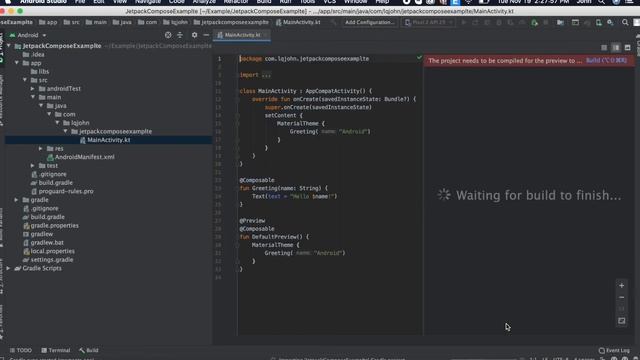Open the Terminal tool window
Screen dimensions: 640x360
(56, 350)
